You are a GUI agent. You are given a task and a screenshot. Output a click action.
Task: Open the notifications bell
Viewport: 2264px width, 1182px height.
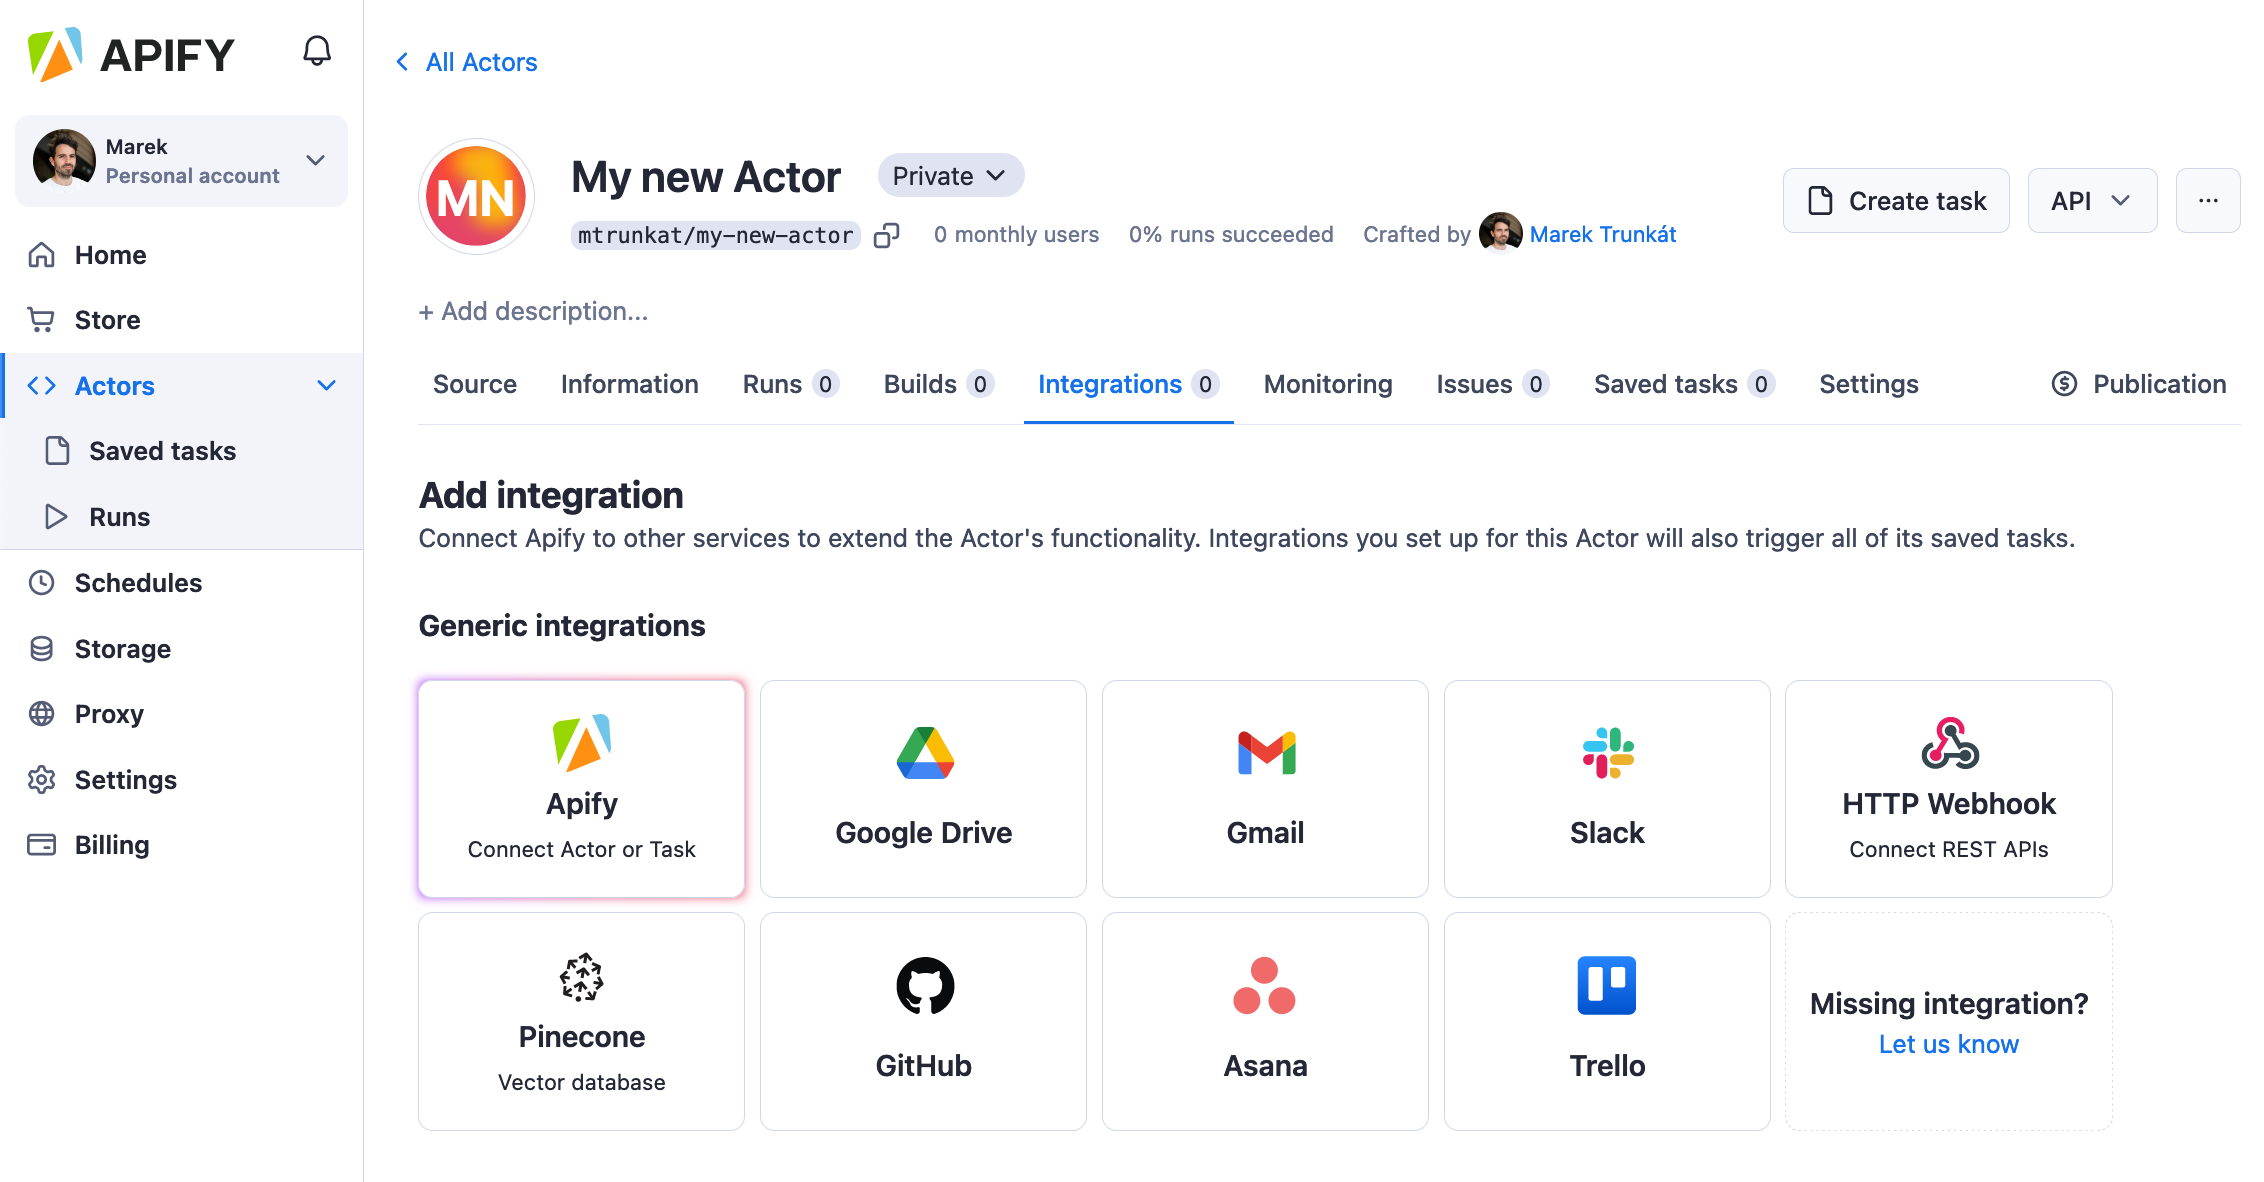click(x=317, y=50)
